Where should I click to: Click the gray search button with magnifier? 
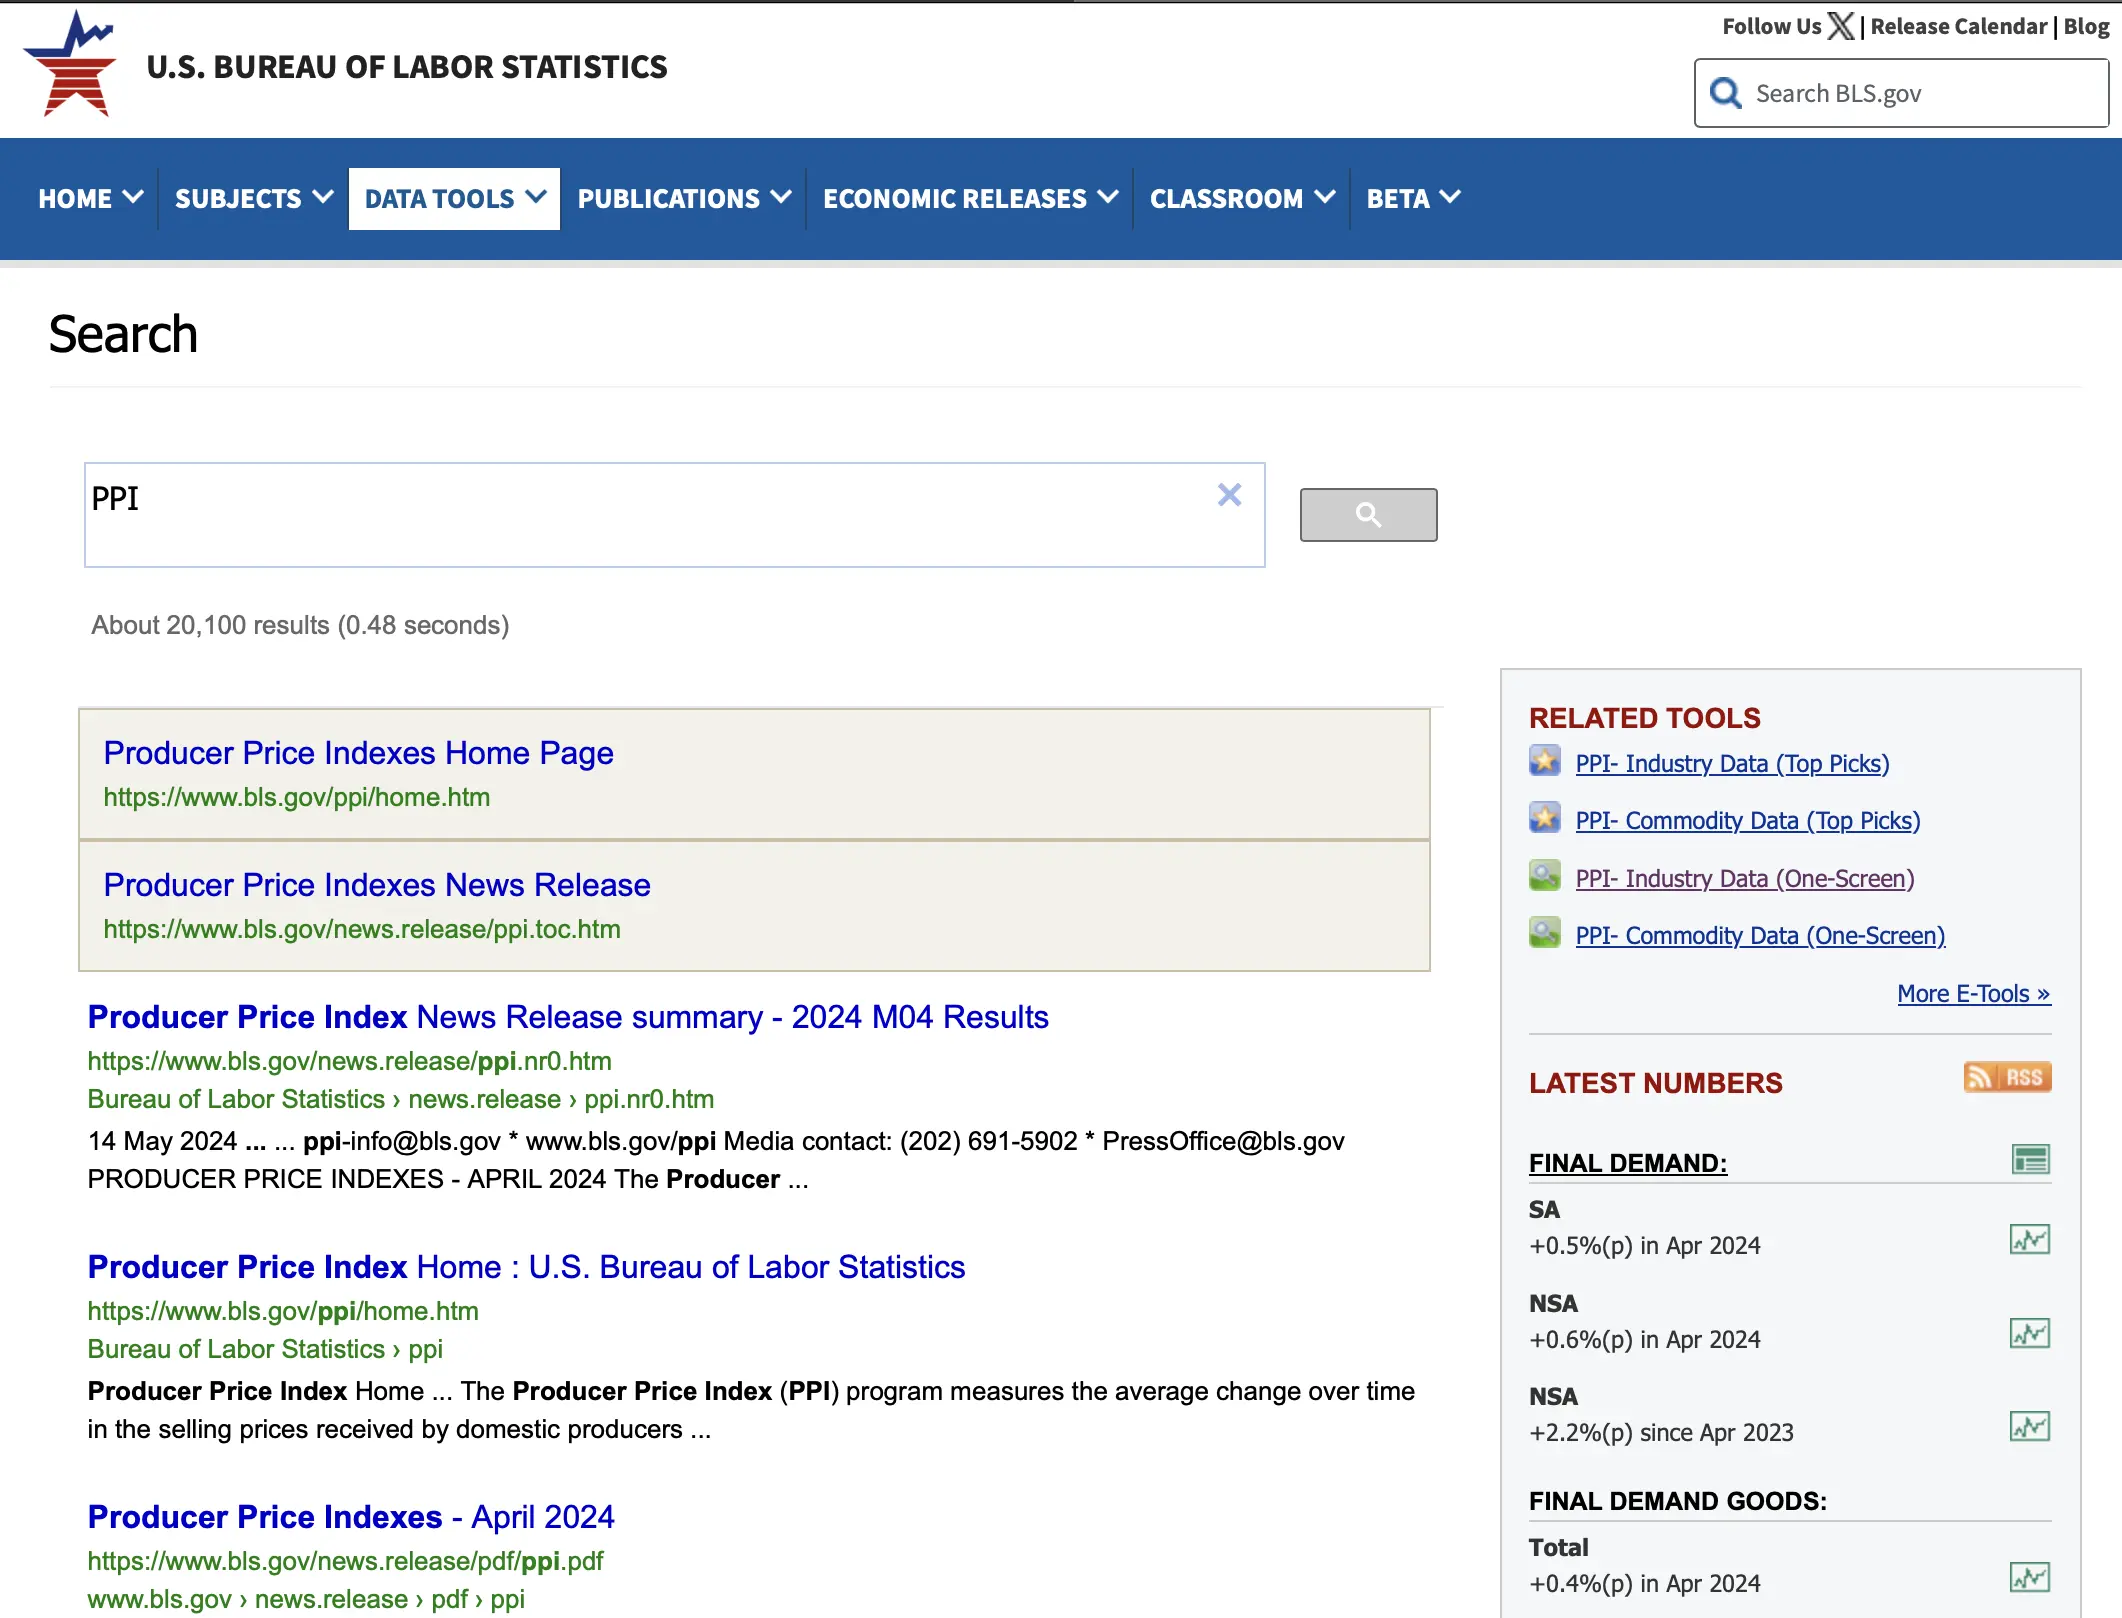[x=1368, y=515]
